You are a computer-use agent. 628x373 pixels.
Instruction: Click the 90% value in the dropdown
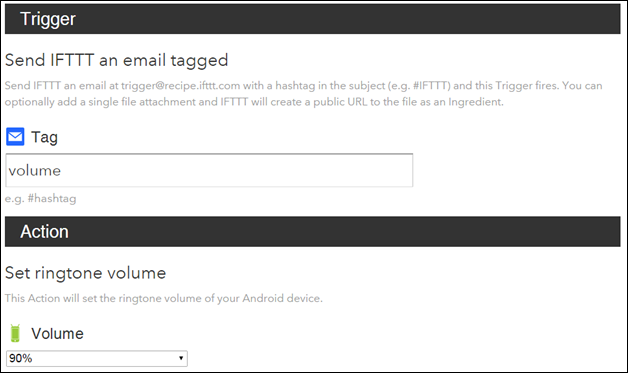tap(20, 359)
